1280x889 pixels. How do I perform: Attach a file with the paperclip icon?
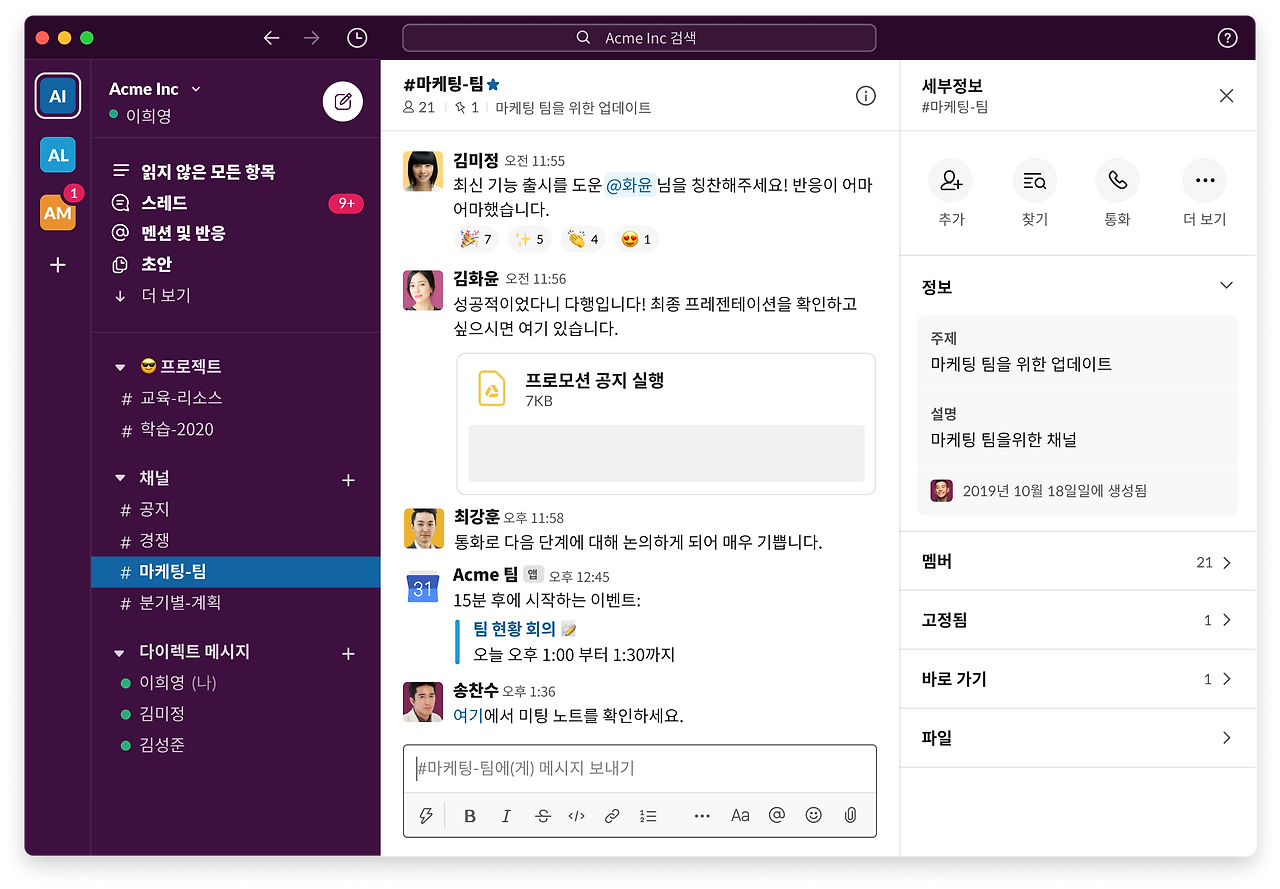850,815
